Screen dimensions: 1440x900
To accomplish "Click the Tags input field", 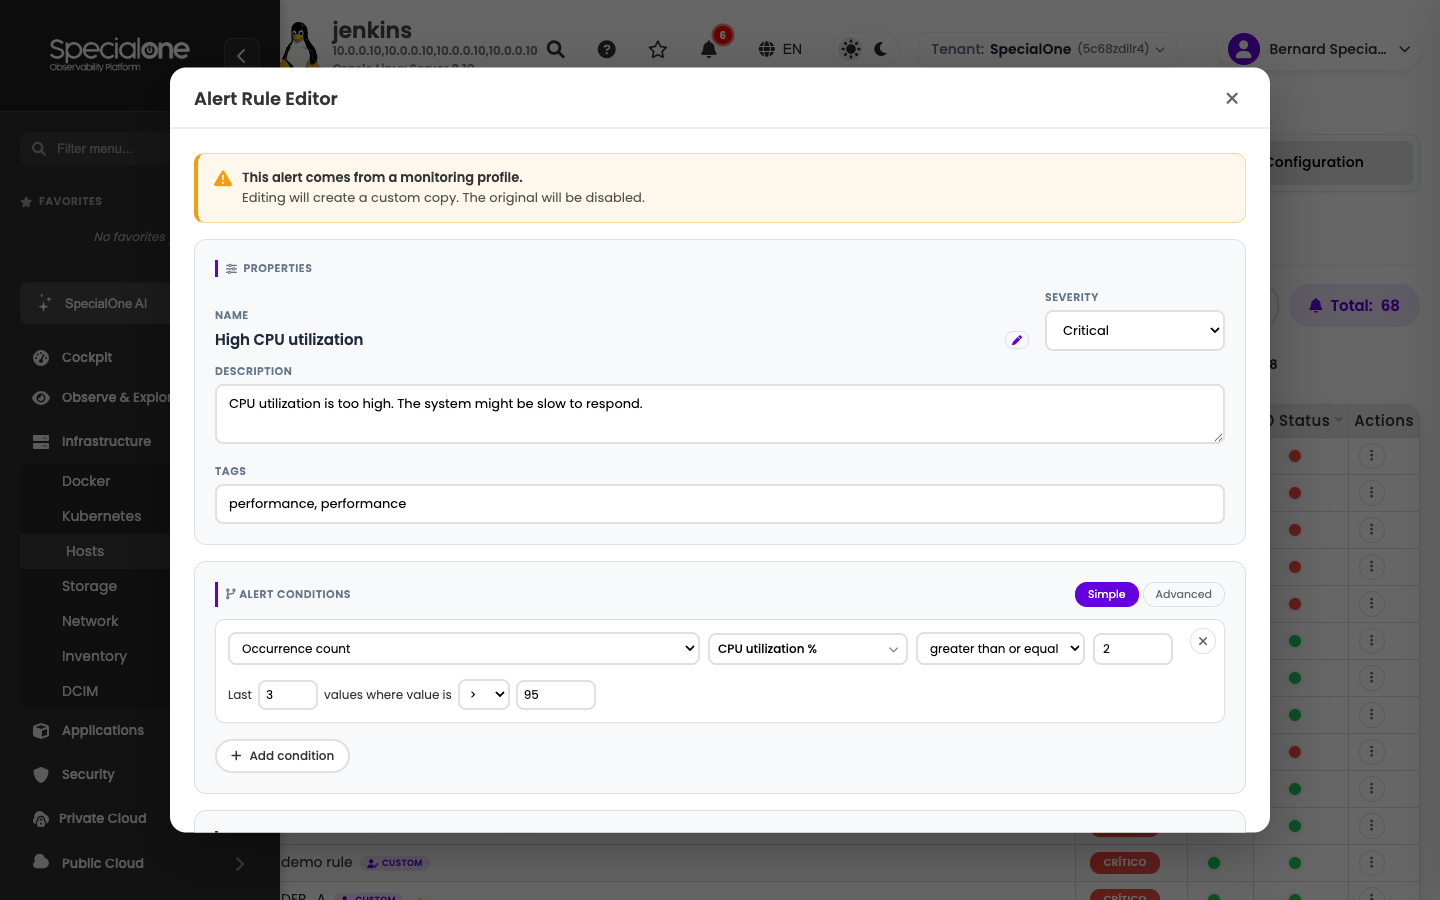I will coord(720,504).
